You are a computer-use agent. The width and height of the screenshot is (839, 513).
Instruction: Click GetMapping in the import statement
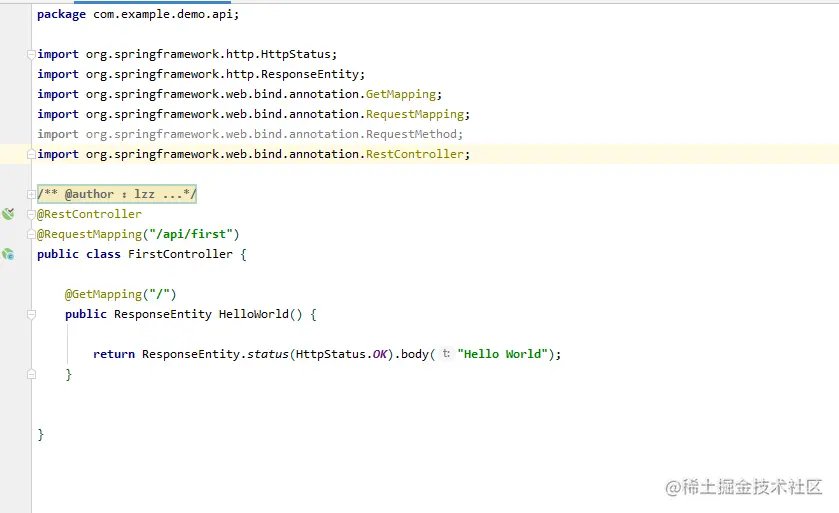401,94
